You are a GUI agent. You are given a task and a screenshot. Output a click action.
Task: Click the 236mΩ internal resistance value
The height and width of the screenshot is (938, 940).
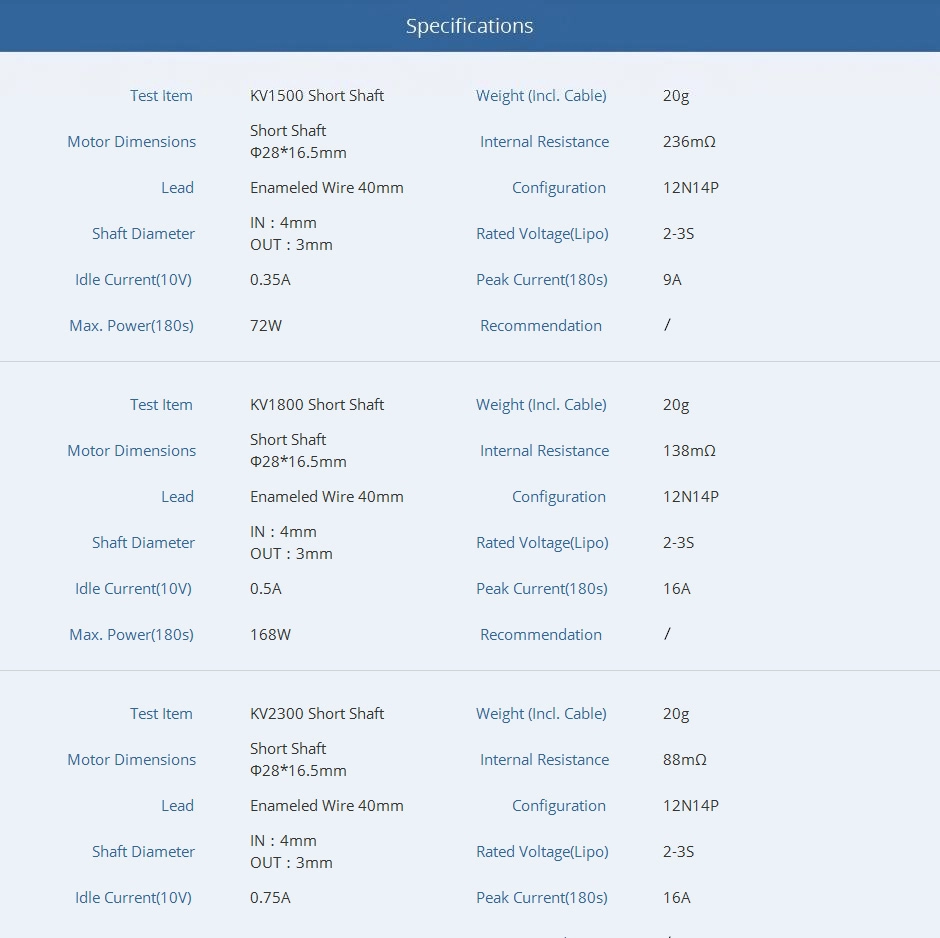[x=689, y=142]
